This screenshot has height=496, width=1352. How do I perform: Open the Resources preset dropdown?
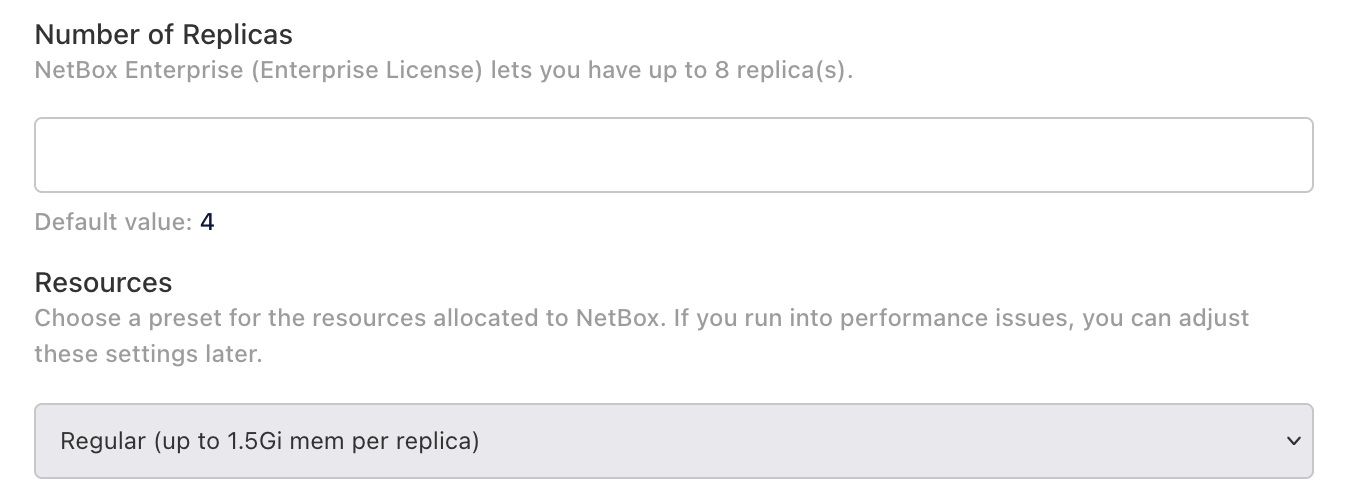673,440
